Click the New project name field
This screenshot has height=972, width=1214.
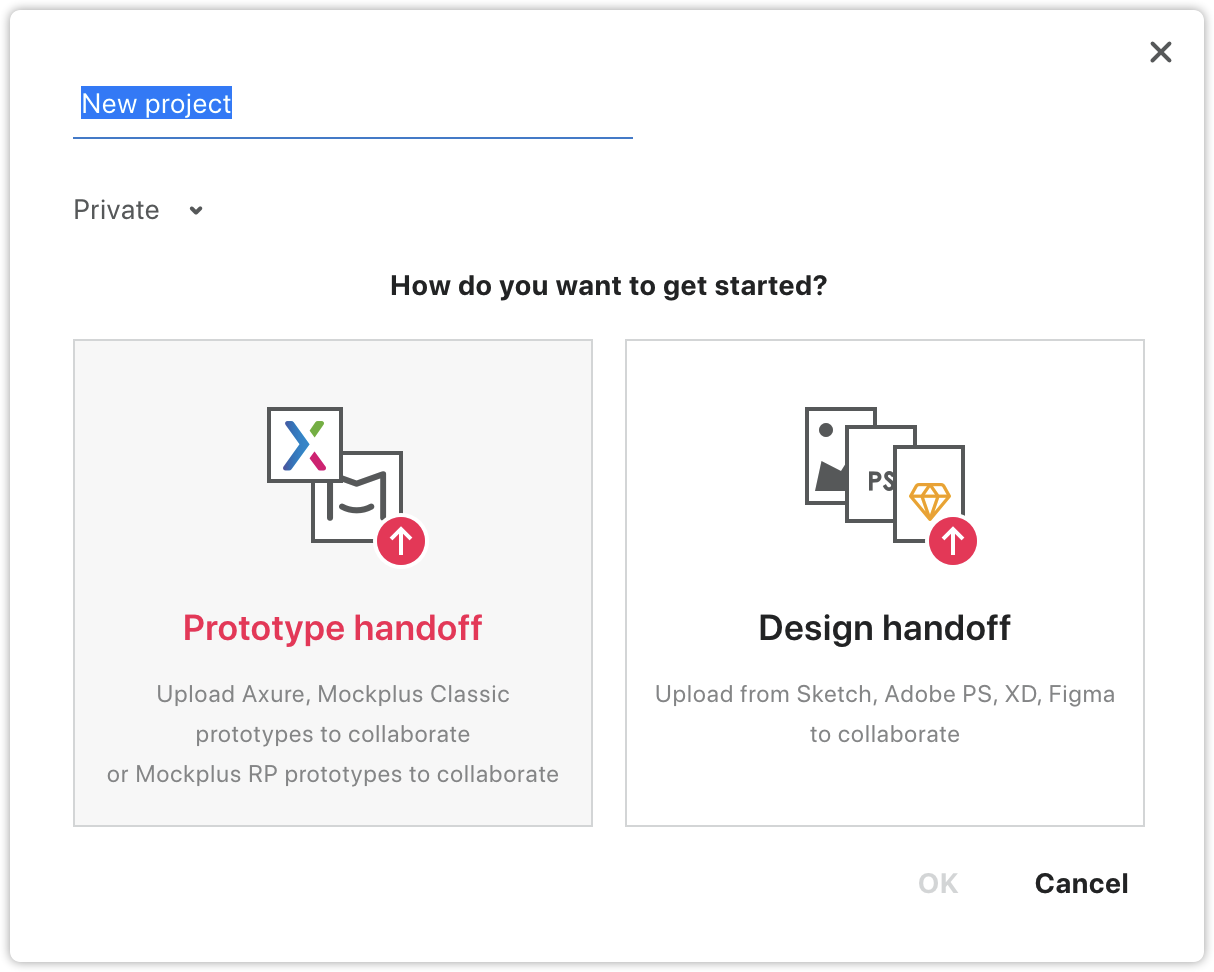[x=353, y=105]
